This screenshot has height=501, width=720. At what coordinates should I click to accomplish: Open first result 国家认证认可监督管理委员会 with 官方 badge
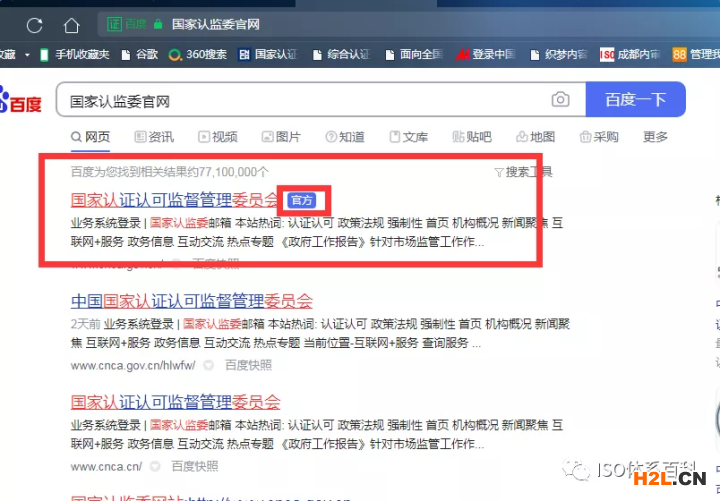tap(175, 200)
